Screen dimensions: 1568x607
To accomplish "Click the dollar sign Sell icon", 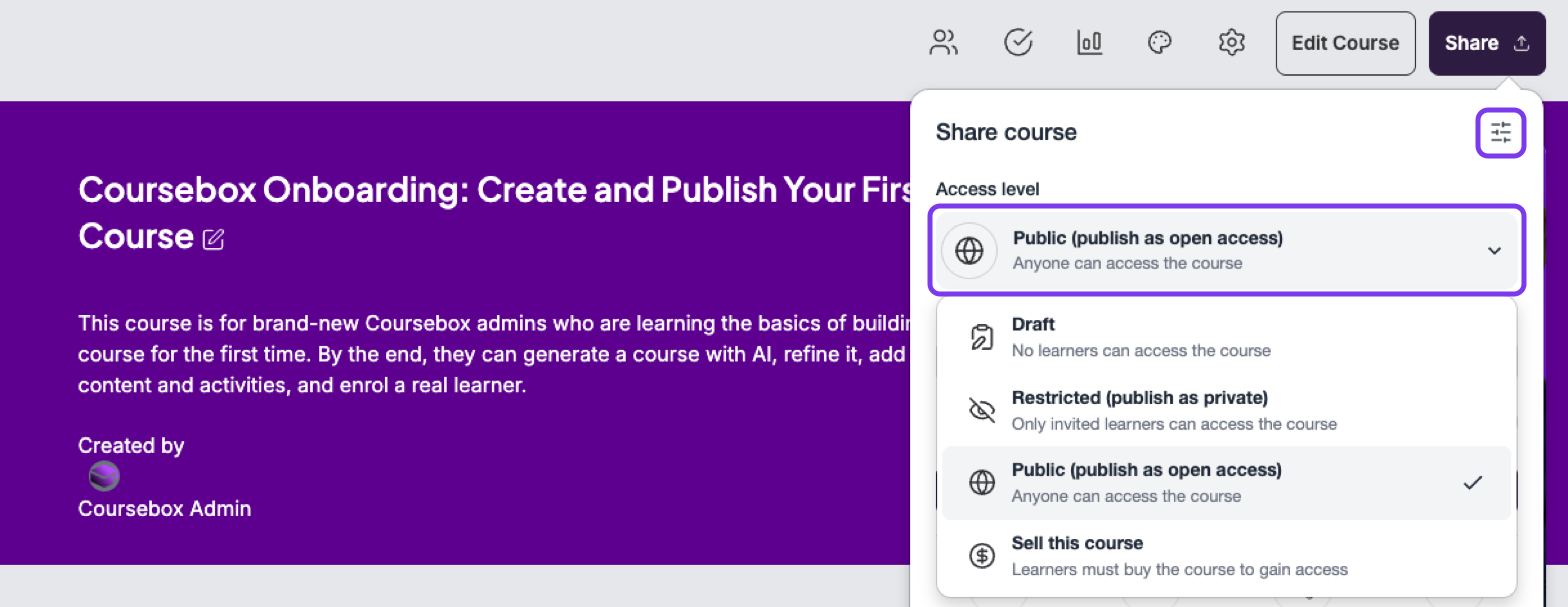I will (x=982, y=556).
